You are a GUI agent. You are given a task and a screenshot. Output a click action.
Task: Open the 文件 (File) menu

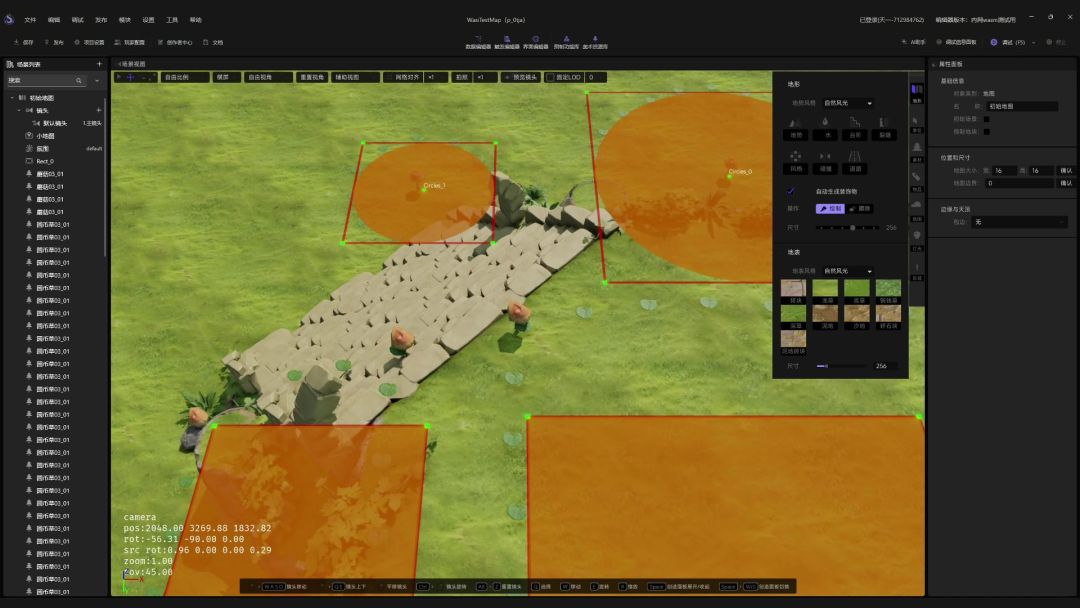pos(30,19)
